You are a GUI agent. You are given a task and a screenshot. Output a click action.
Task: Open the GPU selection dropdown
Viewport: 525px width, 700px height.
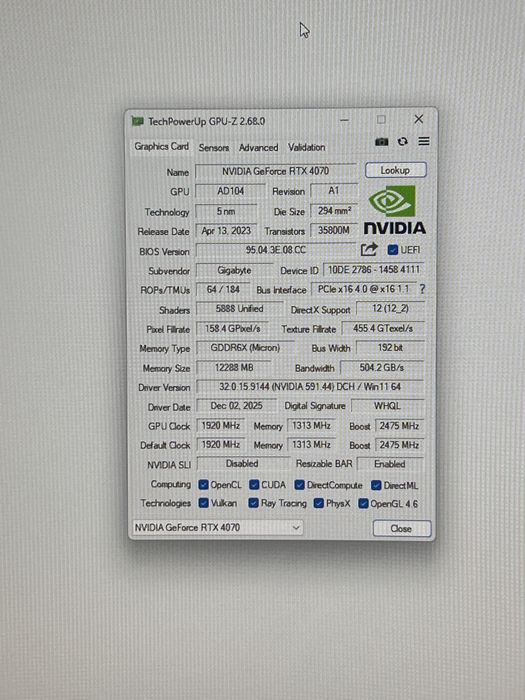(x=217, y=528)
